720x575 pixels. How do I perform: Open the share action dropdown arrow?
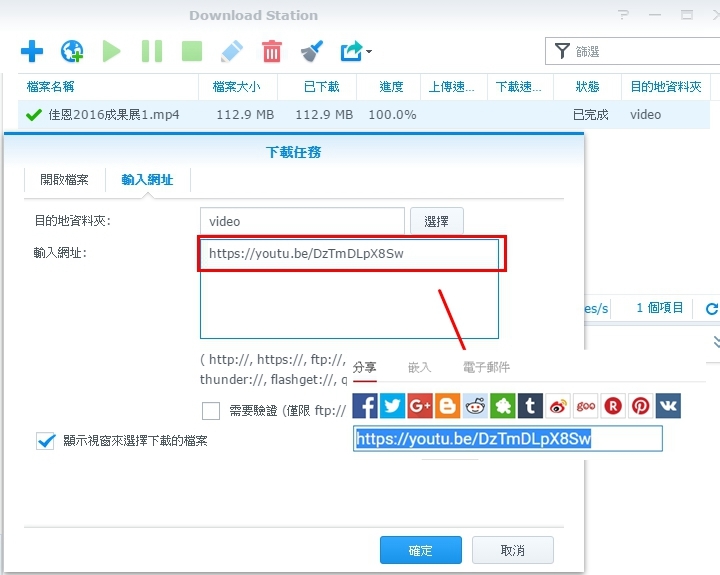369,51
